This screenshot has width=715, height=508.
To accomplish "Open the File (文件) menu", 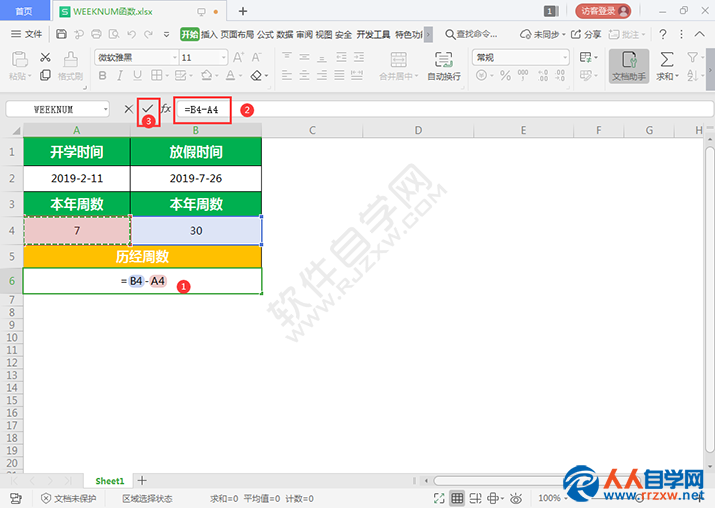I will (26, 34).
